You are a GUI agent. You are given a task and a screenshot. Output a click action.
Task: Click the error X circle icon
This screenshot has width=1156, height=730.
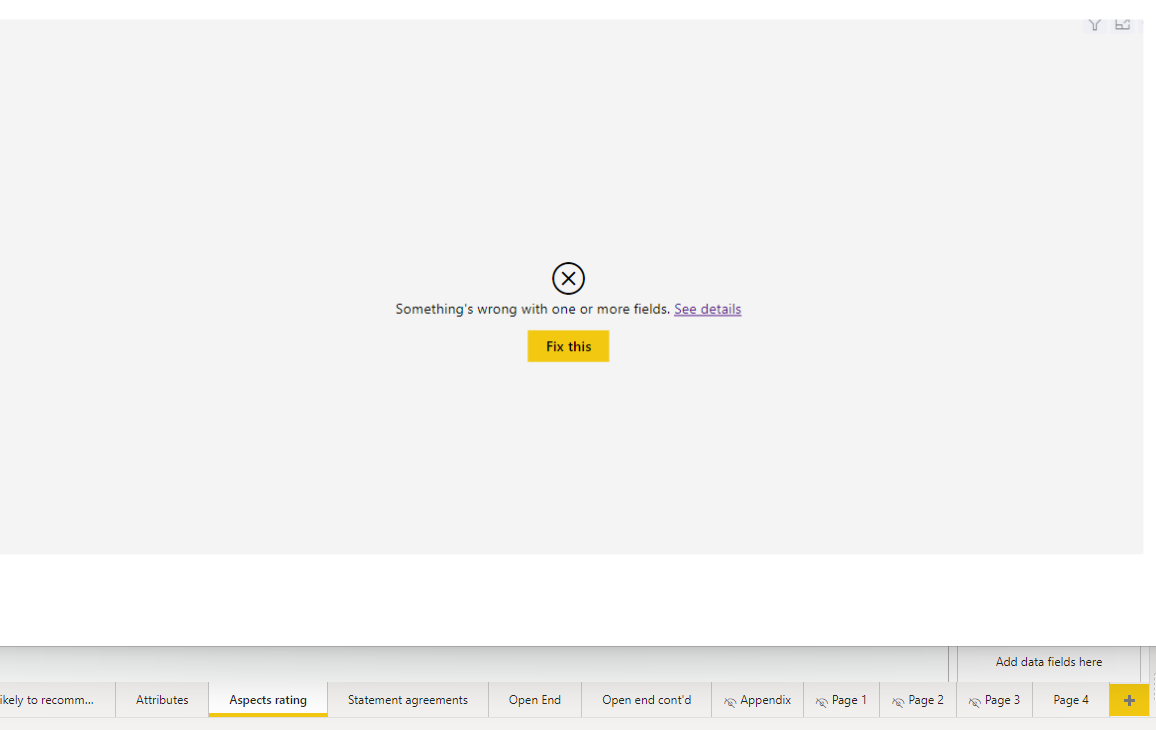click(x=568, y=279)
